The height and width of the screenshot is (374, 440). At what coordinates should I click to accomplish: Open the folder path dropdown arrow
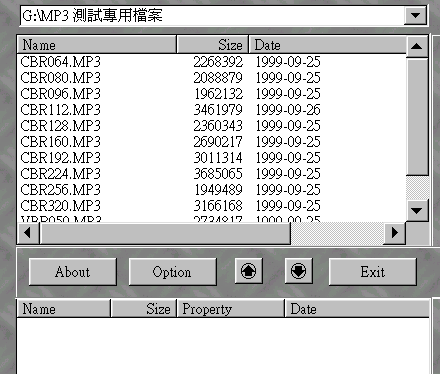[415, 15]
